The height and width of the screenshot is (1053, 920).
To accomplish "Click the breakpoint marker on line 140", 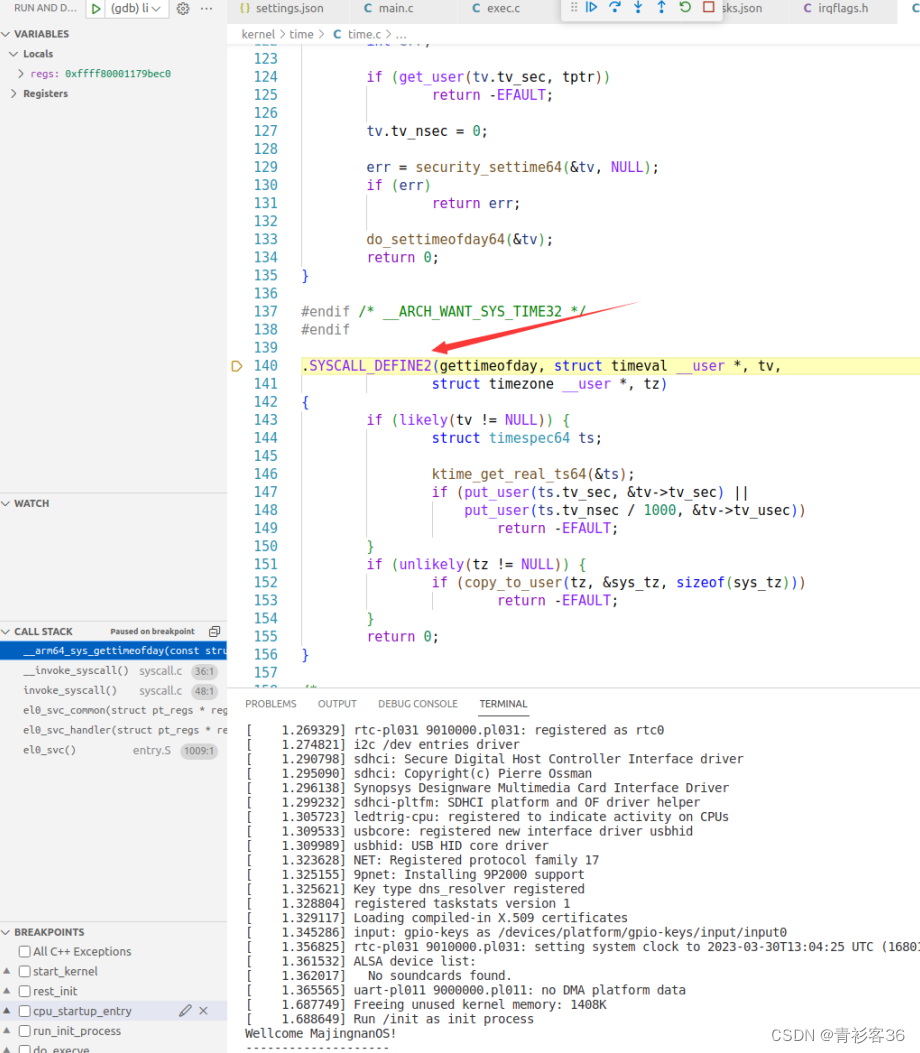I will tap(237, 365).
